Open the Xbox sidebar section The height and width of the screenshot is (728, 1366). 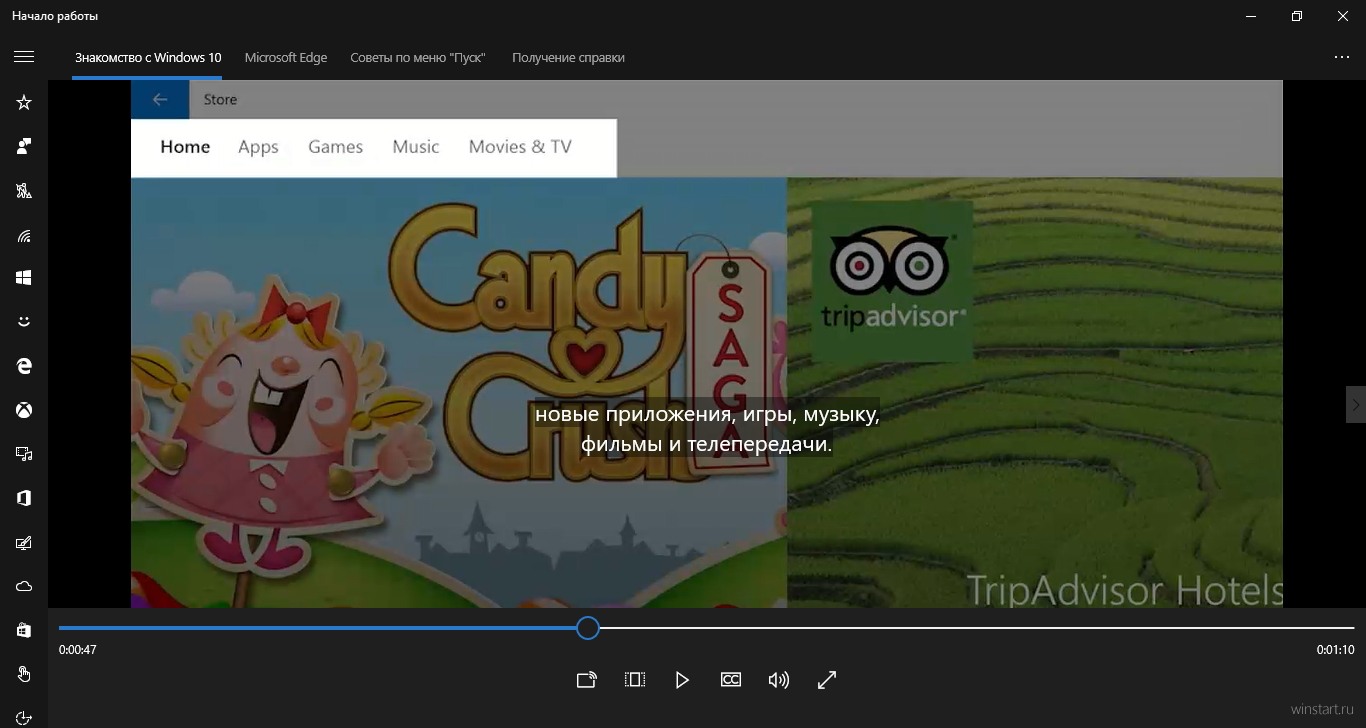pos(24,410)
